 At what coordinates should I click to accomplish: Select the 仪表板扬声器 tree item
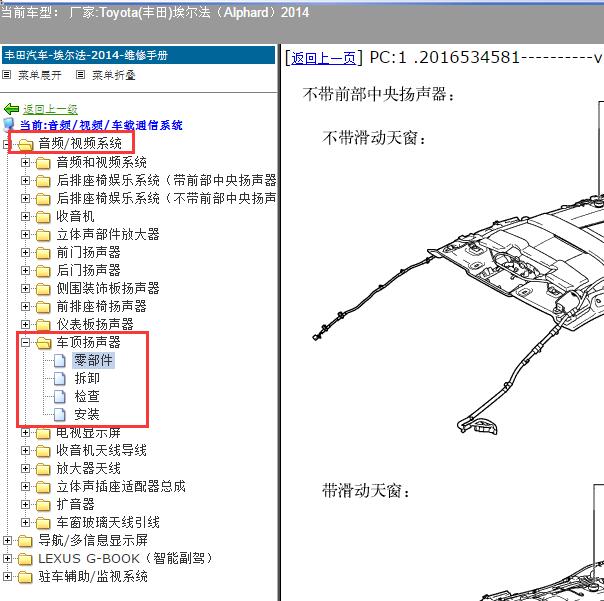click(x=95, y=324)
